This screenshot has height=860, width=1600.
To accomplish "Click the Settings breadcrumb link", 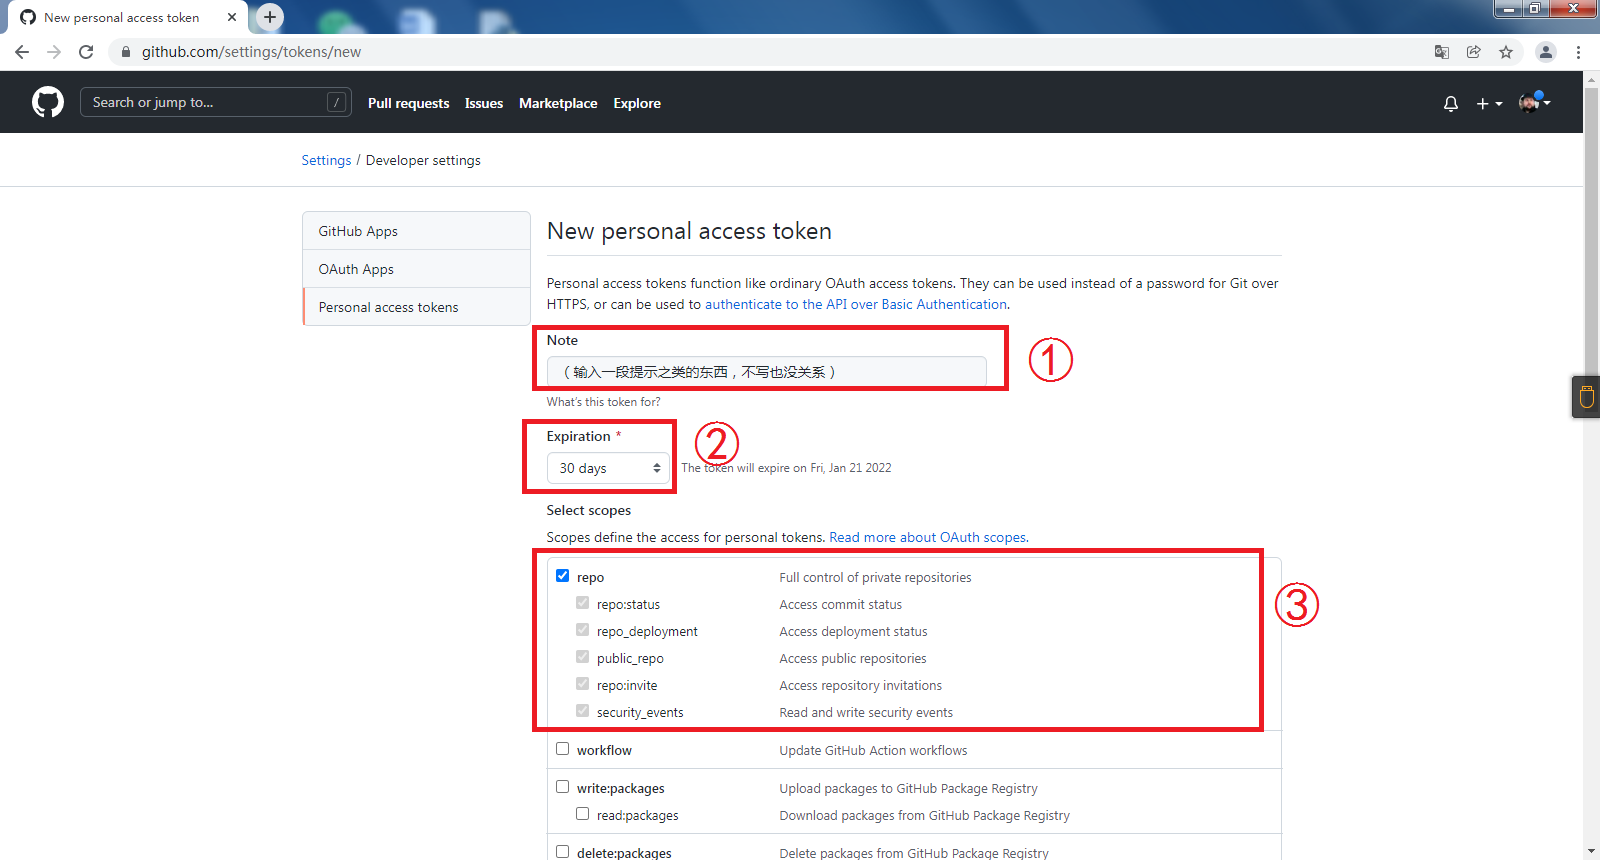I will (326, 160).
